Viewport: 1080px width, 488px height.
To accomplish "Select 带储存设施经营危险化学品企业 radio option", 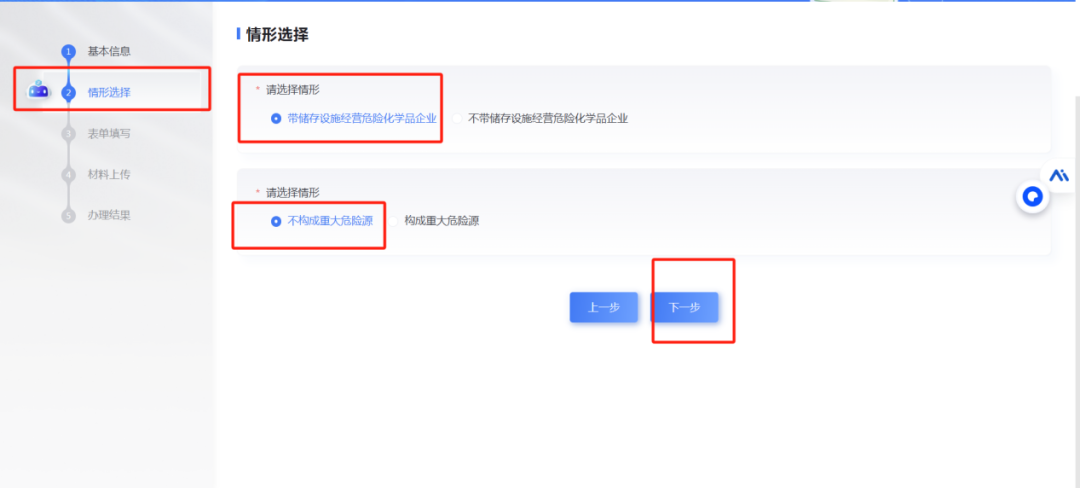I will [x=276, y=118].
